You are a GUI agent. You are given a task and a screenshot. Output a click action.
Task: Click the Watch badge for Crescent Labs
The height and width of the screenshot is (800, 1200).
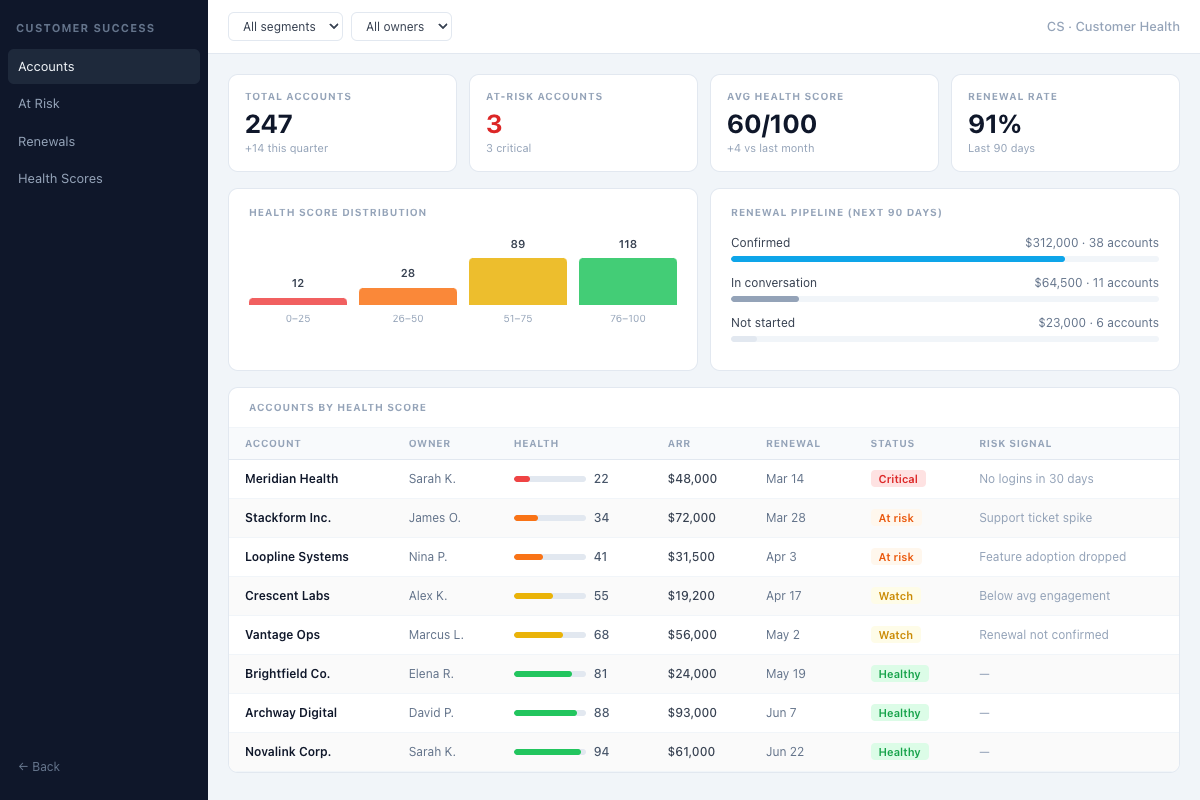click(x=895, y=595)
